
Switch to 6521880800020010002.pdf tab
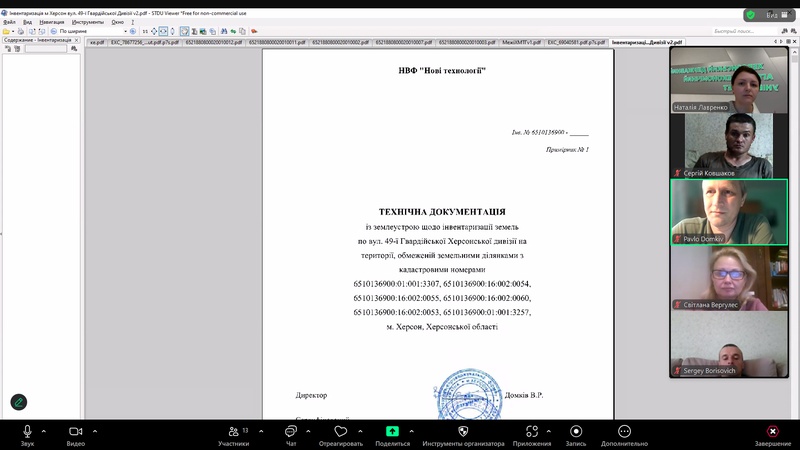point(340,42)
